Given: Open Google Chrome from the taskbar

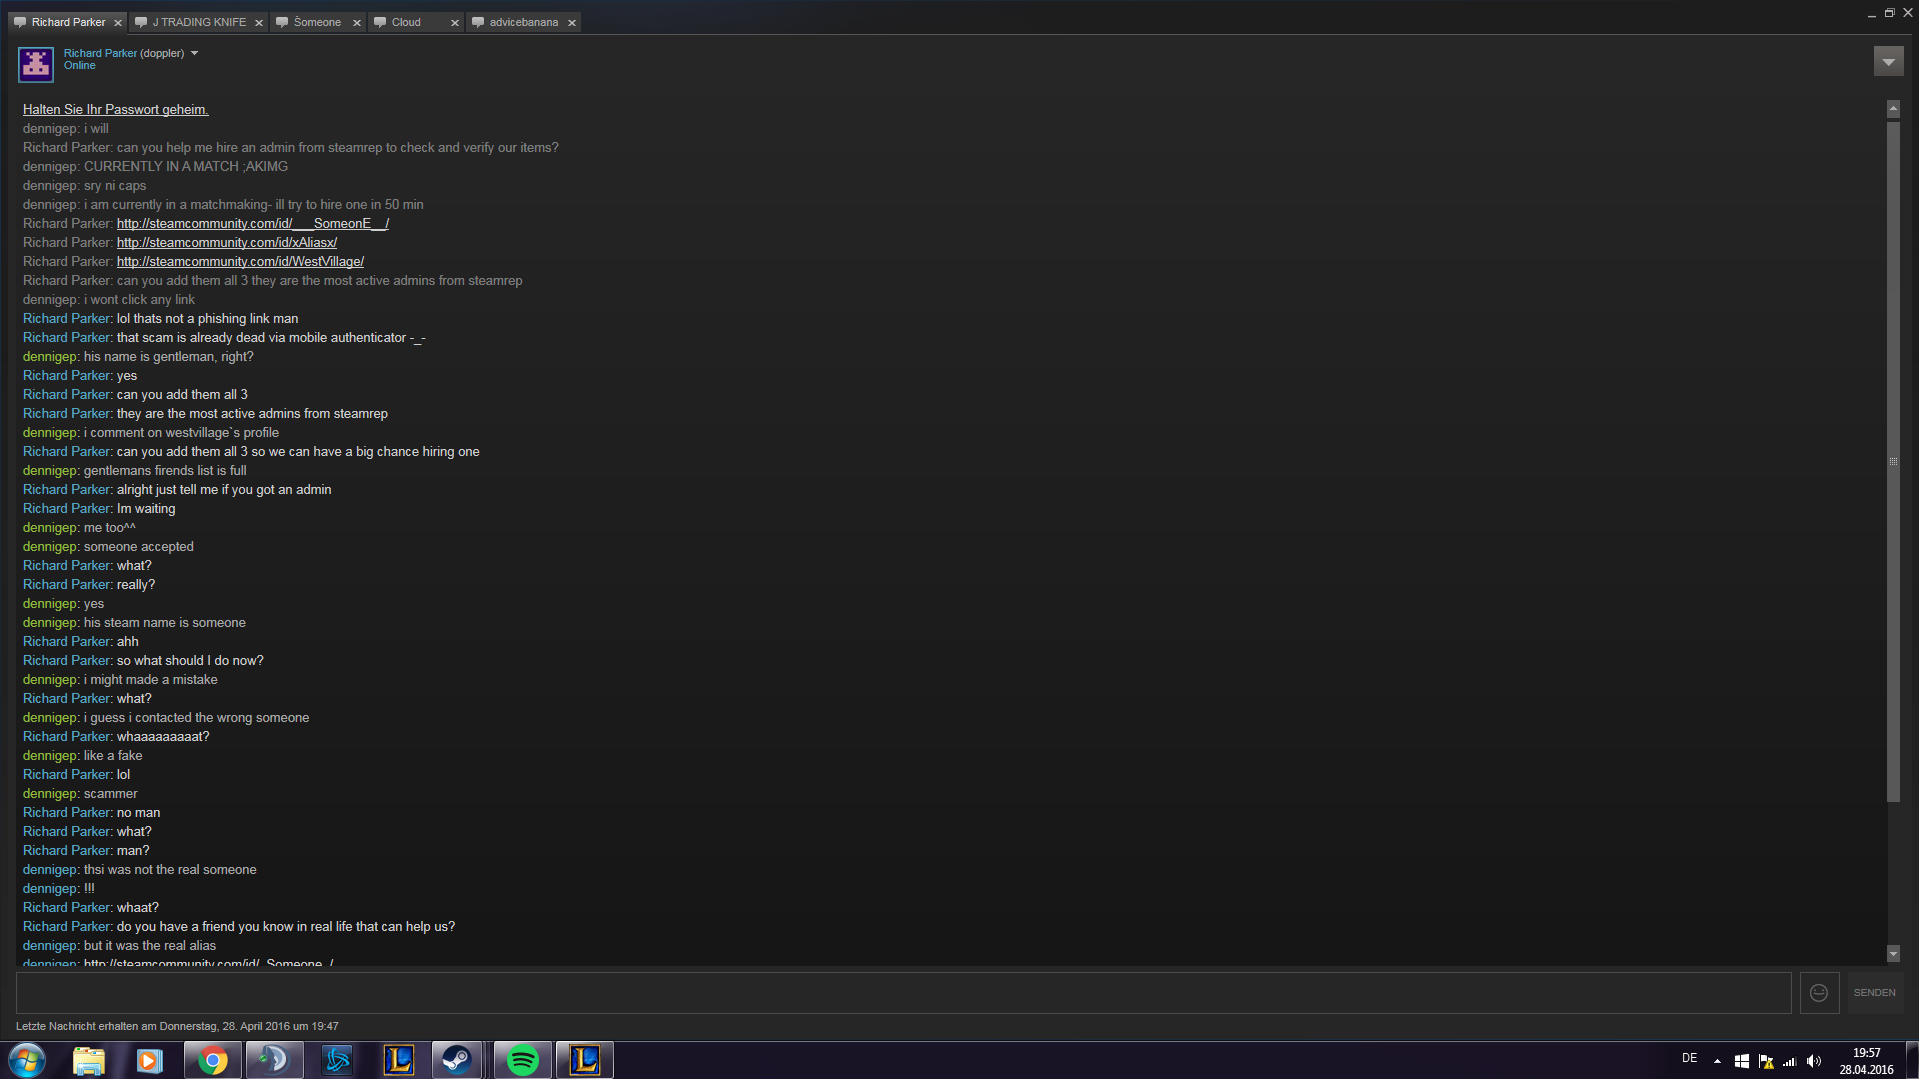Looking at the screenshot, I should 212,1060.
